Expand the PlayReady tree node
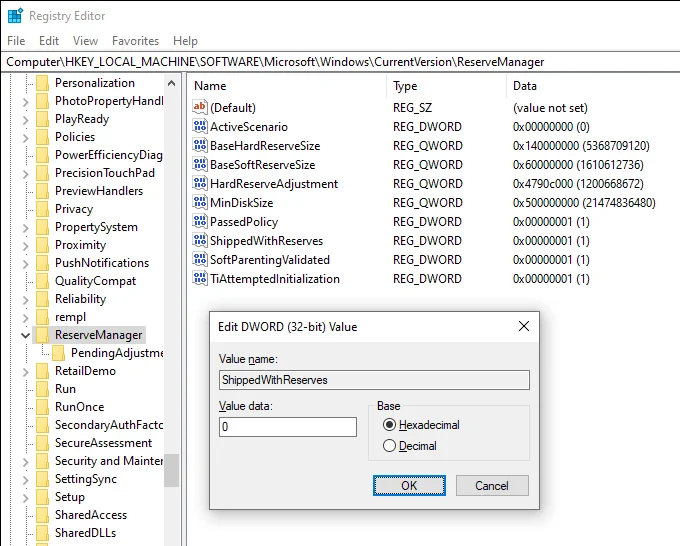Viewport: 680px width, 546px height. coord(26,120)
